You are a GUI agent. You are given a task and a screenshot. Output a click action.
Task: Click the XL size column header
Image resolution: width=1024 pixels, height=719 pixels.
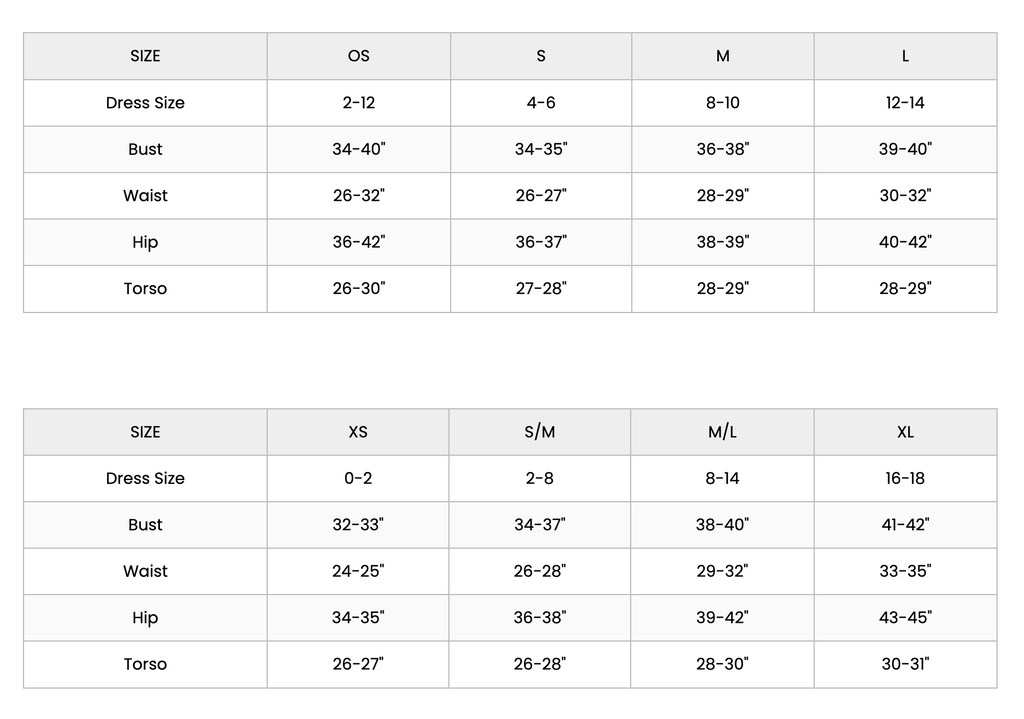coord(905,432)
